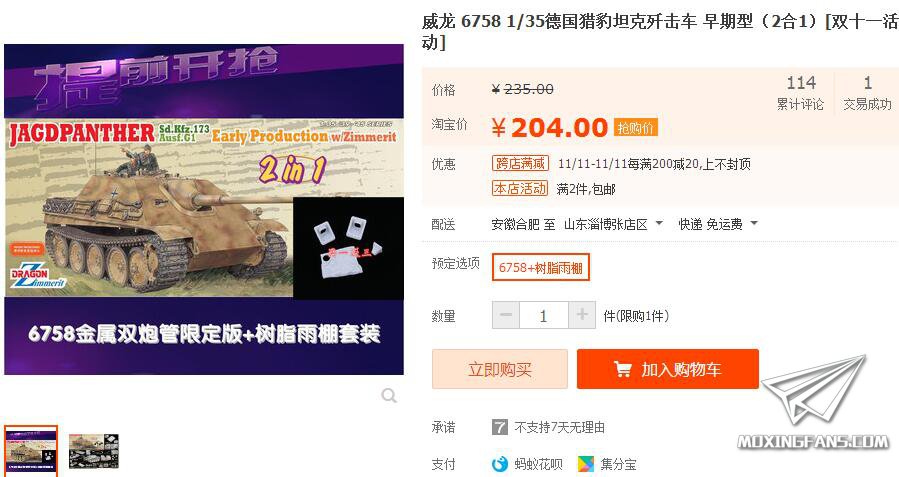Open the 交易成功 transaction count
The width and height of the screenshot is (899, 477).
(867, 92)
